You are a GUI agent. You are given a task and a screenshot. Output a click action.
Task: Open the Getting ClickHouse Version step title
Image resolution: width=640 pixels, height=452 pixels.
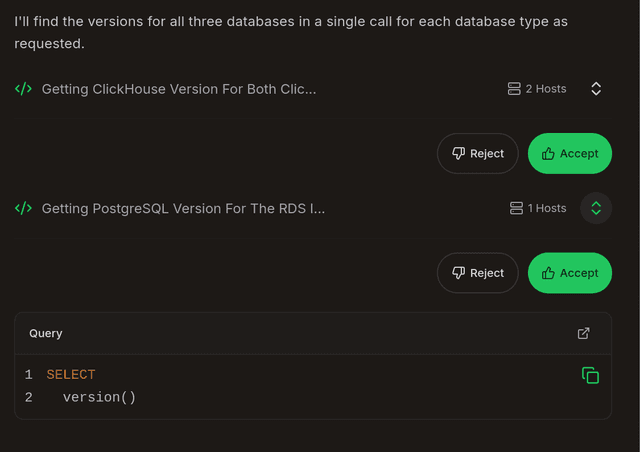coord(179,89)
